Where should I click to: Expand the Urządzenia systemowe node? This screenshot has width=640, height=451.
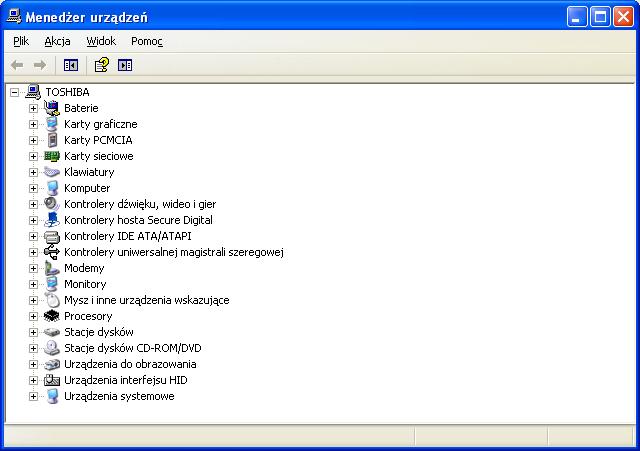(33, 396)
